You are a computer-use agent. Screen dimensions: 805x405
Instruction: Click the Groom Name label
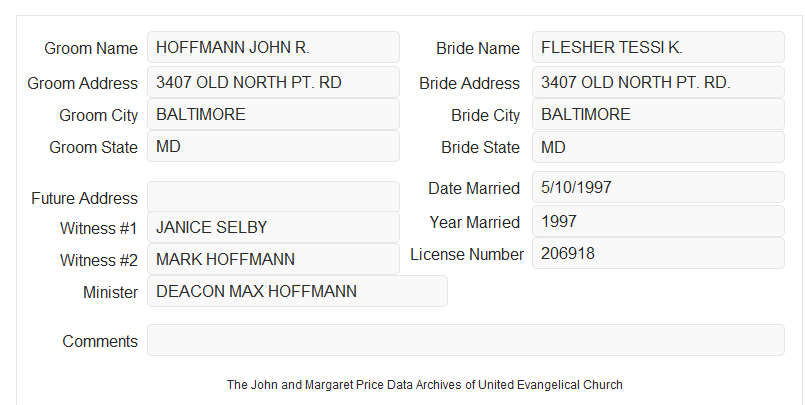[91, 48]
